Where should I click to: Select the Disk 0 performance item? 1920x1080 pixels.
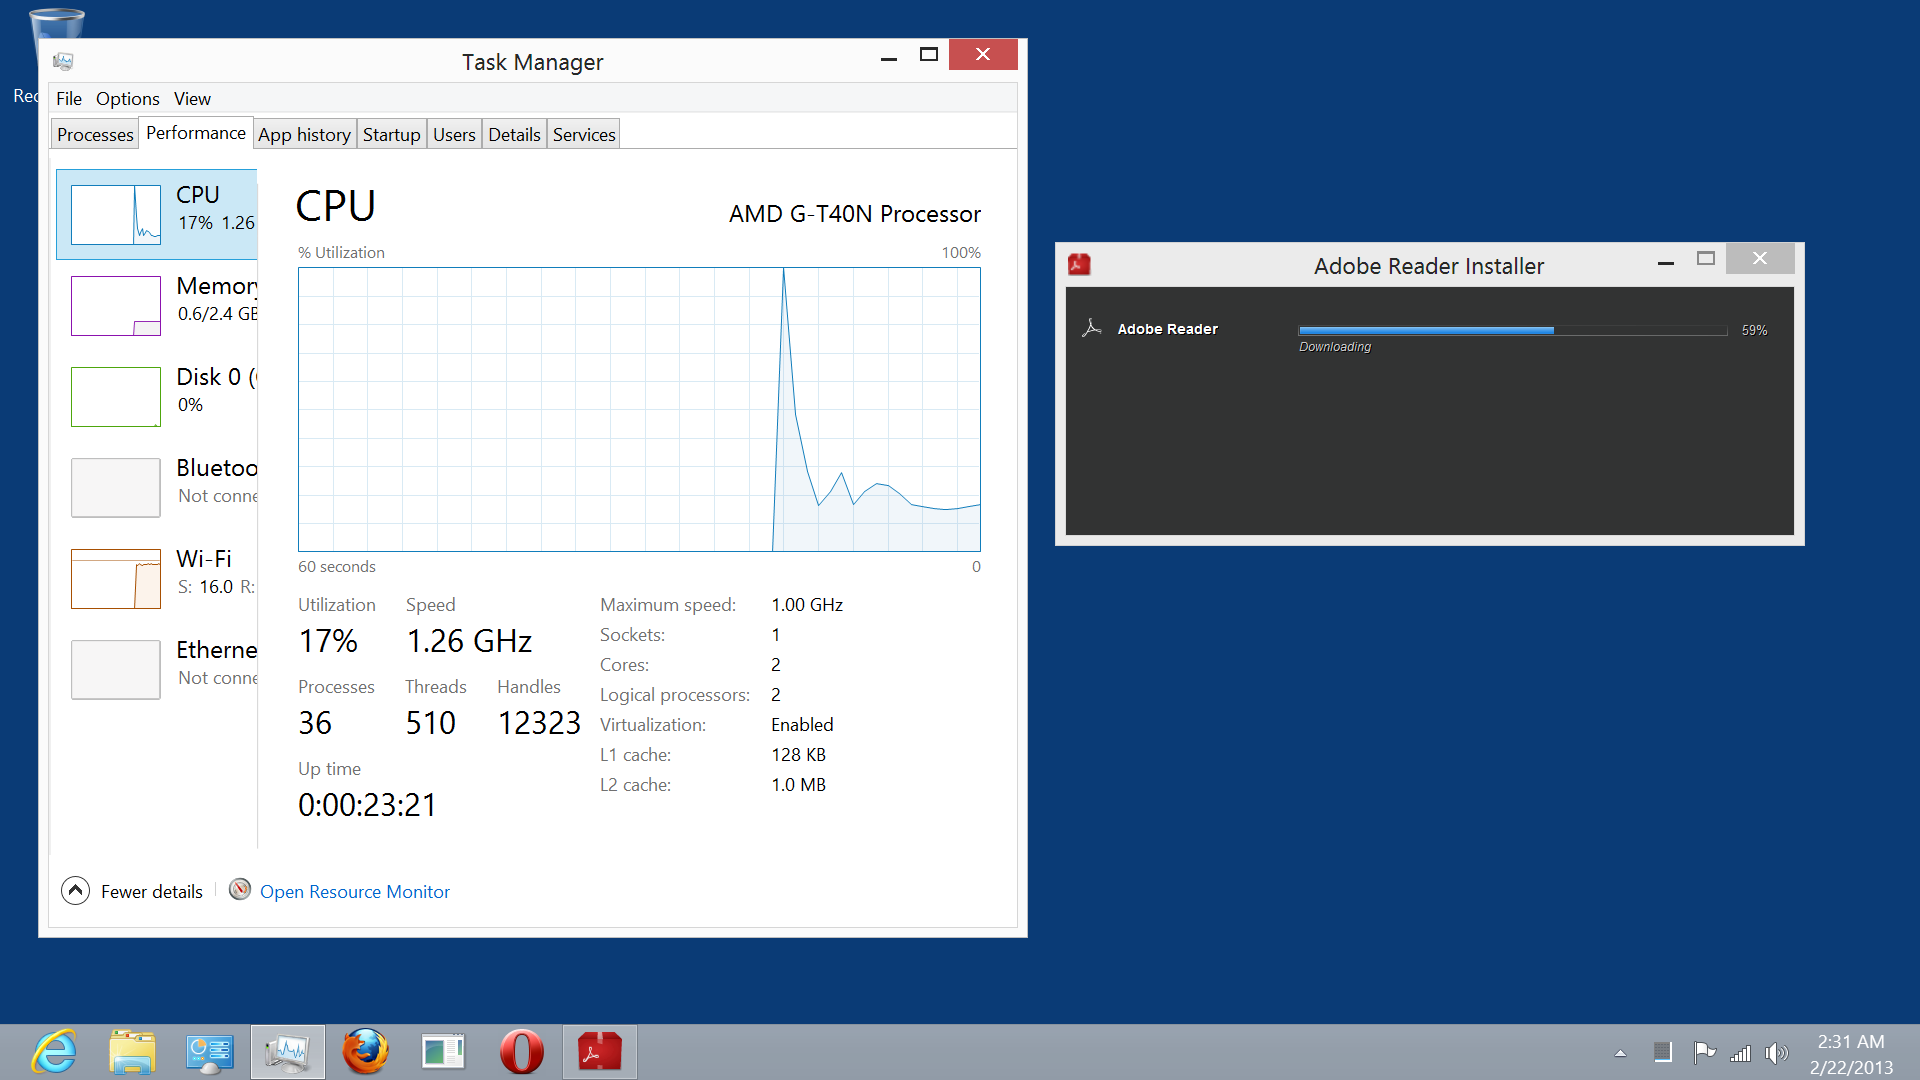[x=157, y=396]
